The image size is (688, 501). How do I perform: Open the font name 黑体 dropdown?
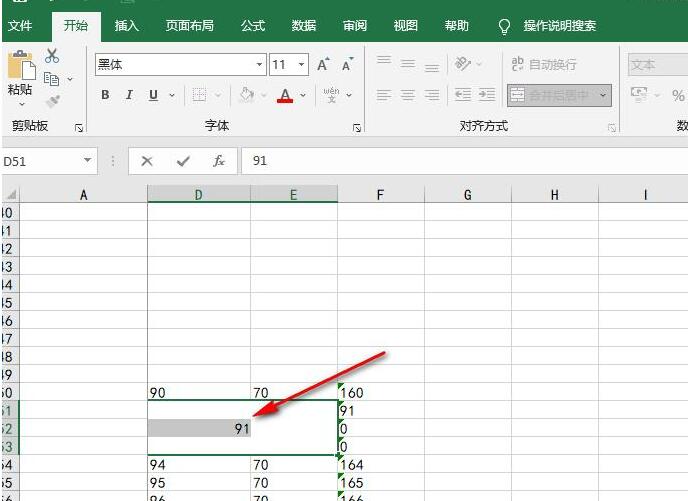tap(259, 64)
